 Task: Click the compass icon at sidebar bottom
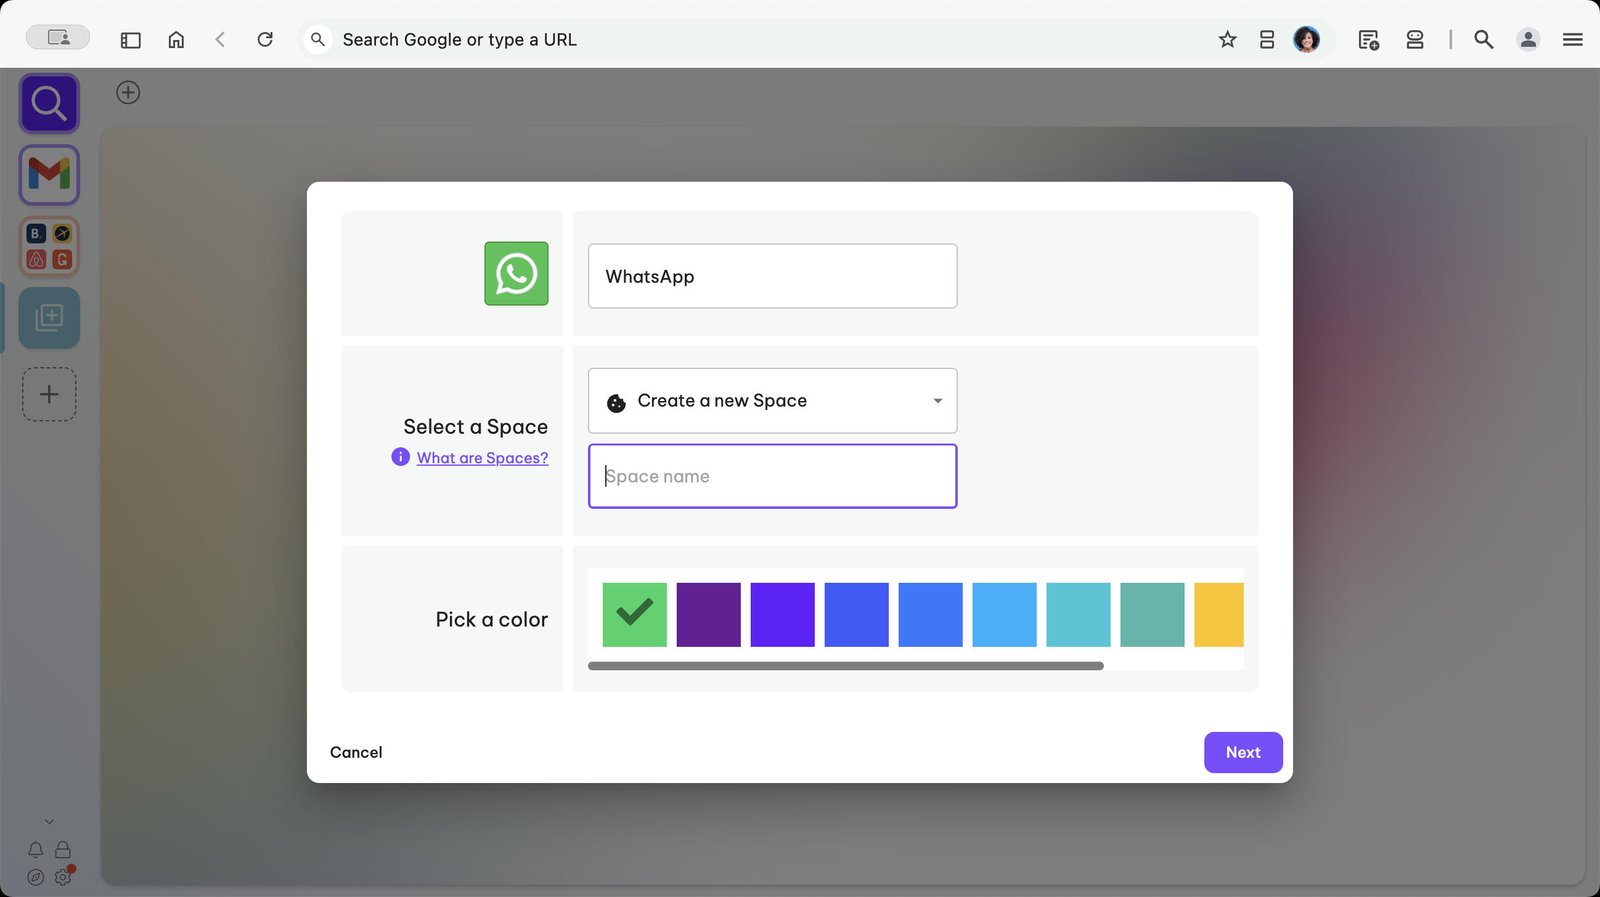pyautogui.click(x=36, y=877)
